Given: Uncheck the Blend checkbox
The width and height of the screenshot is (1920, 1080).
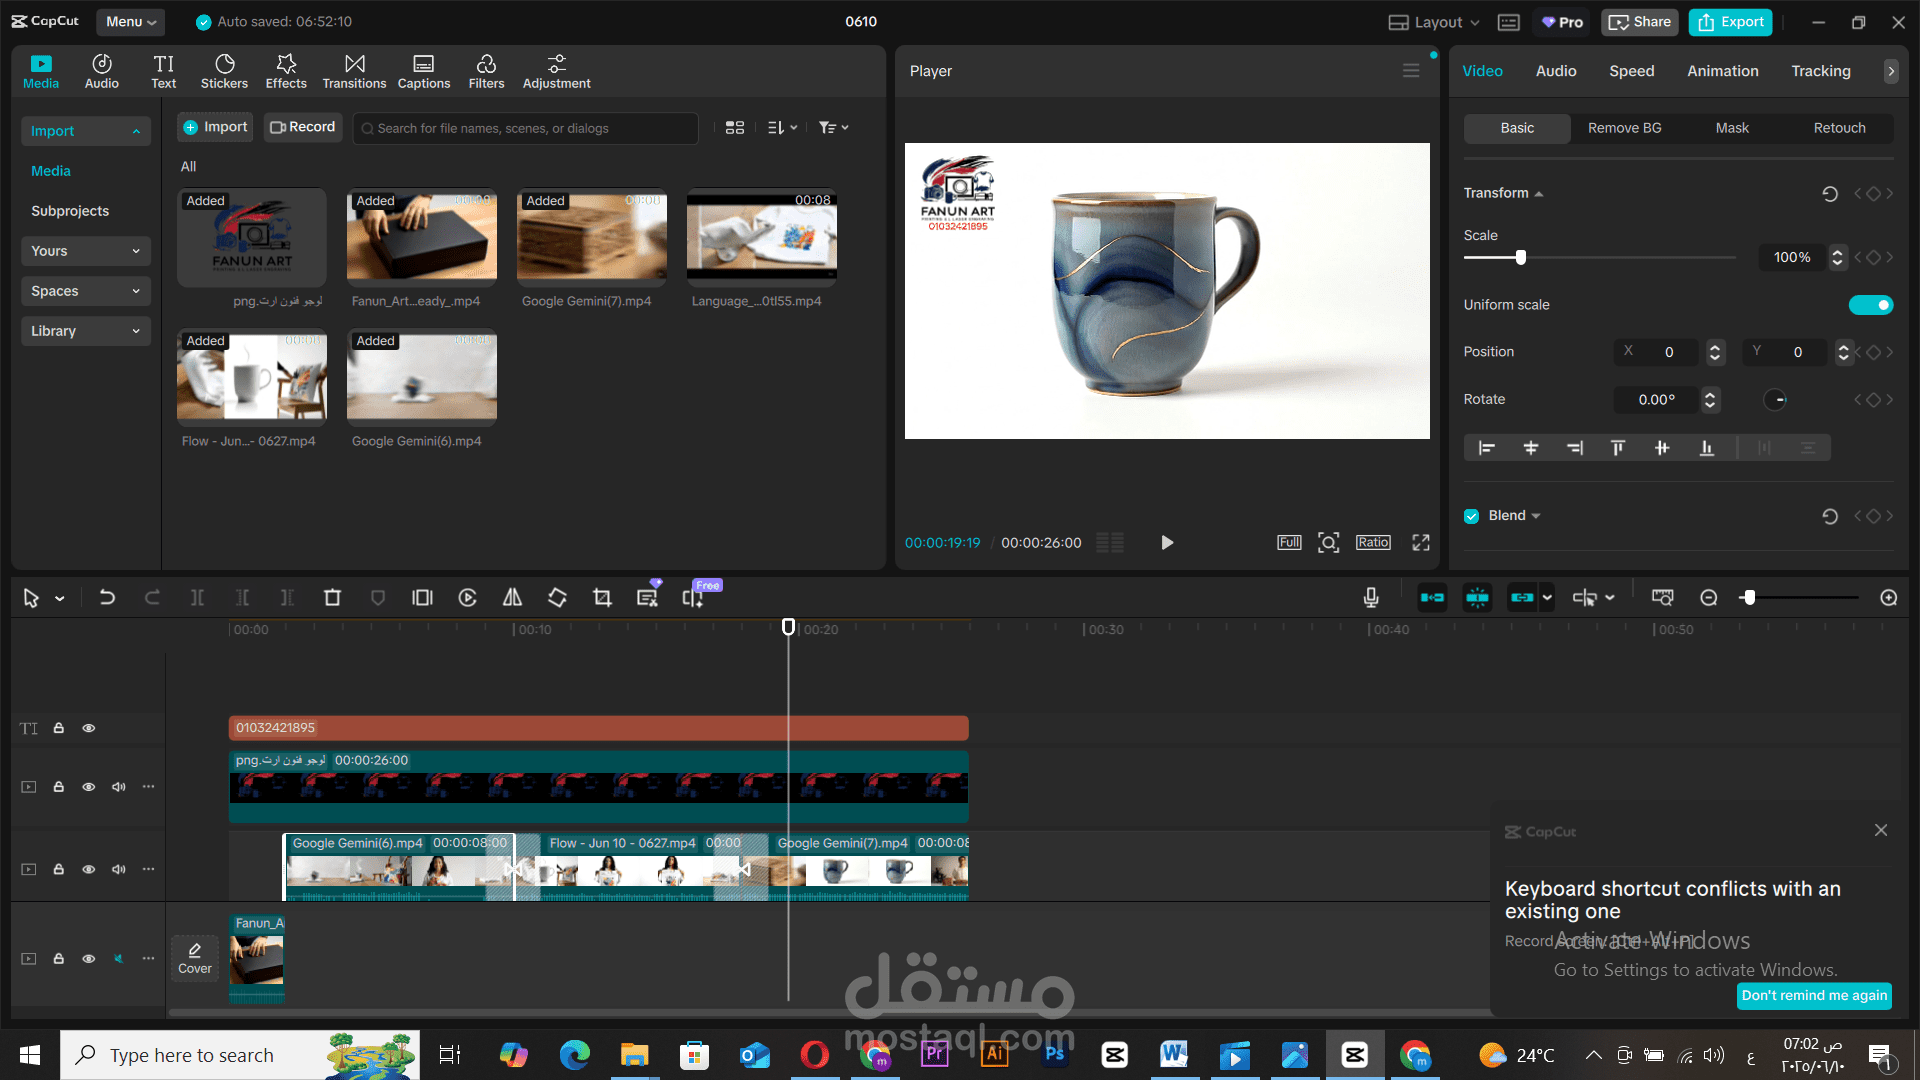Looking at the screenshot, I should [1471, 516].
